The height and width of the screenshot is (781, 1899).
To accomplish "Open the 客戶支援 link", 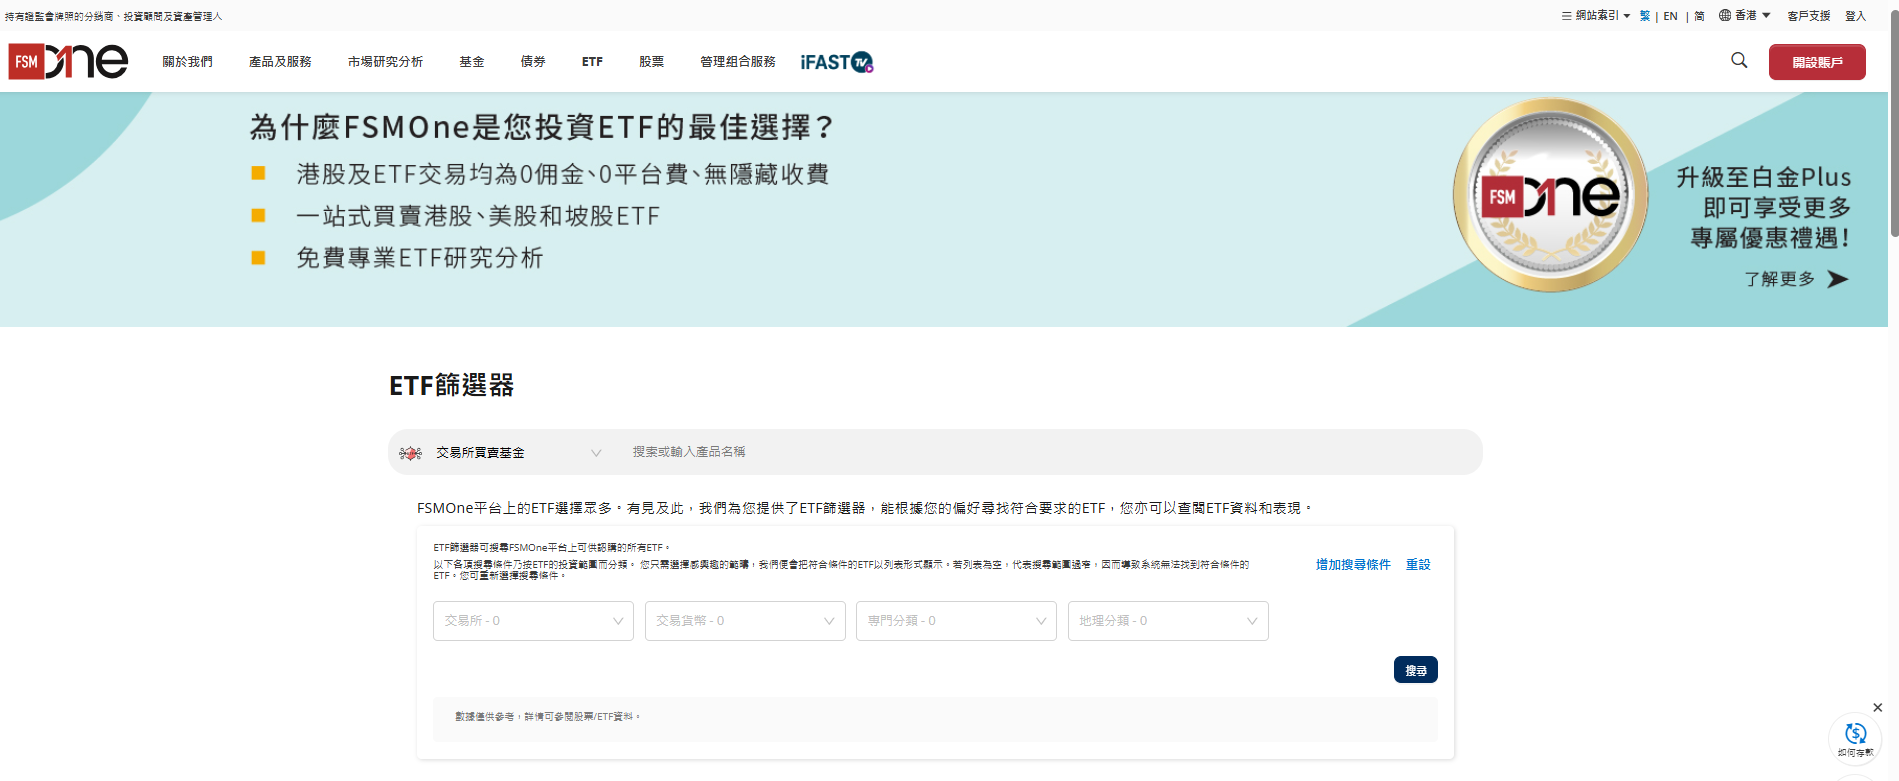I will (x=1808, y=16).
